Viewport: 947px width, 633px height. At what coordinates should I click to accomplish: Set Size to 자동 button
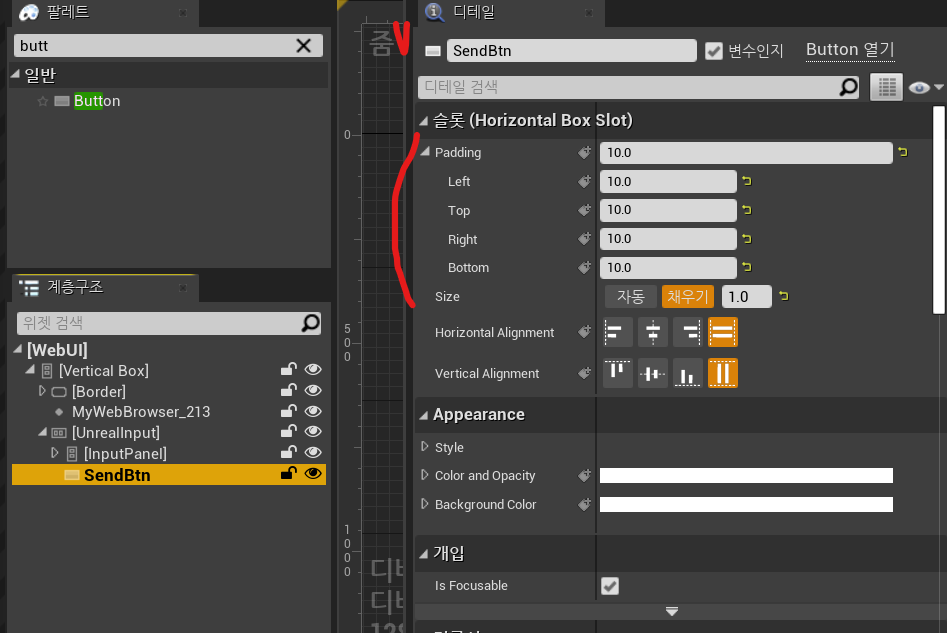click(x=630, y=296)
